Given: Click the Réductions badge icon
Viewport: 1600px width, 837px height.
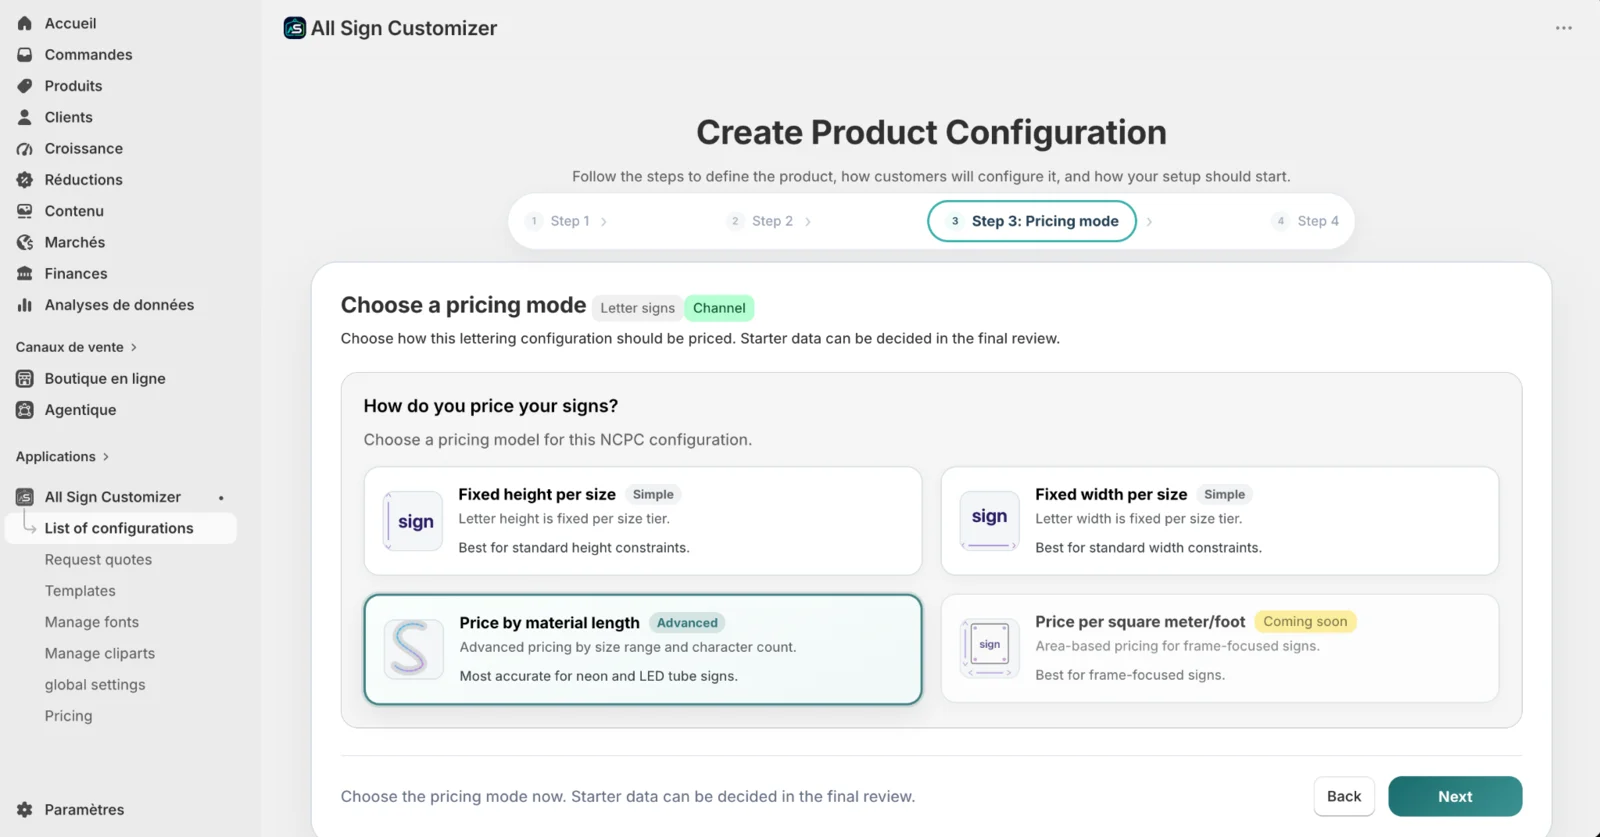Looking at the screenshot, I should pos(25,180).
